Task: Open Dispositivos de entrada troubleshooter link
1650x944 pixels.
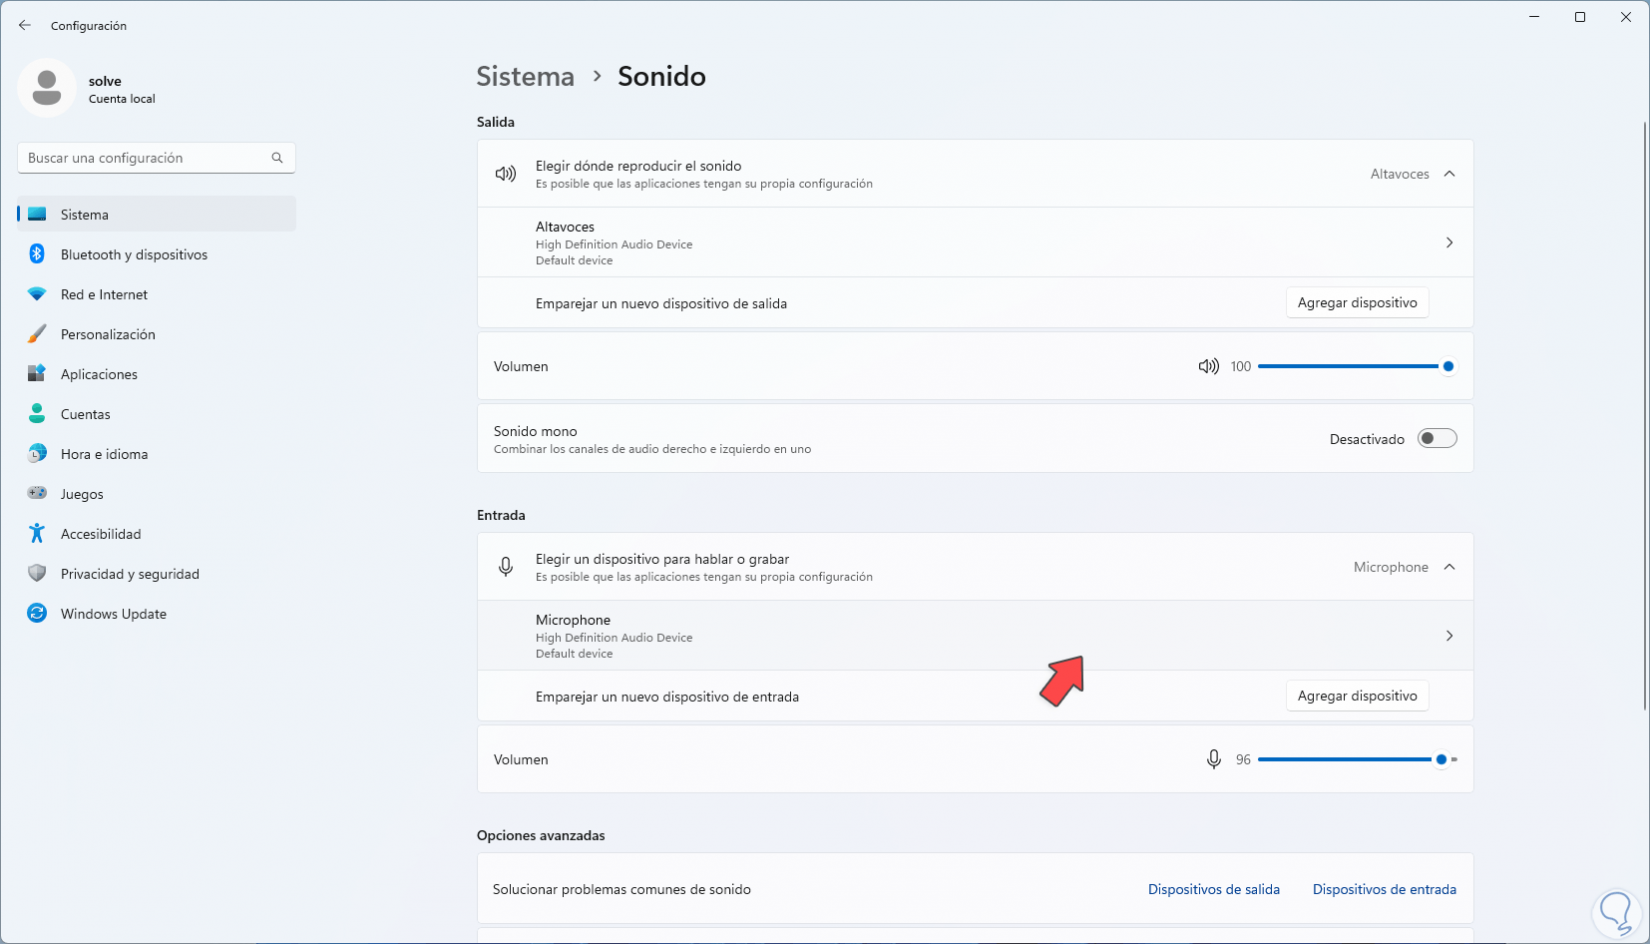Action: 1384,890
